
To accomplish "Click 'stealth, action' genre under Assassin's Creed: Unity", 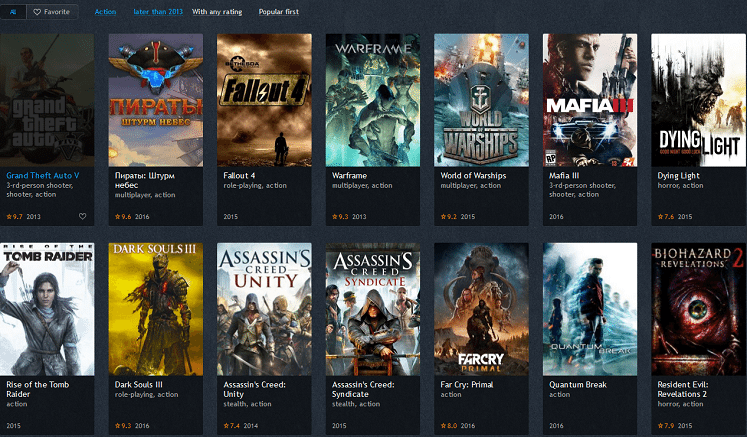I will point(247,404).
